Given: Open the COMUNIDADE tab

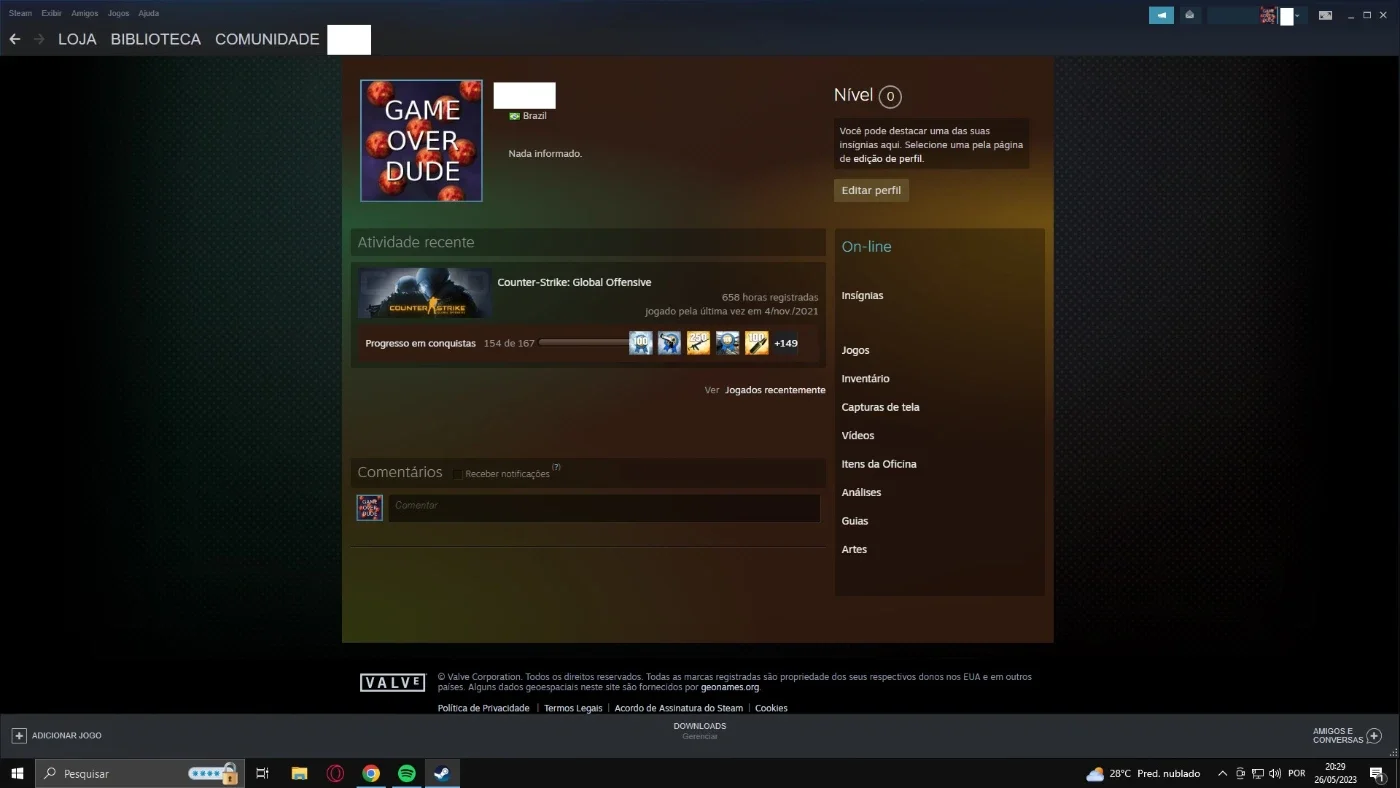Looking at the screenshot, I should [267, 40].
